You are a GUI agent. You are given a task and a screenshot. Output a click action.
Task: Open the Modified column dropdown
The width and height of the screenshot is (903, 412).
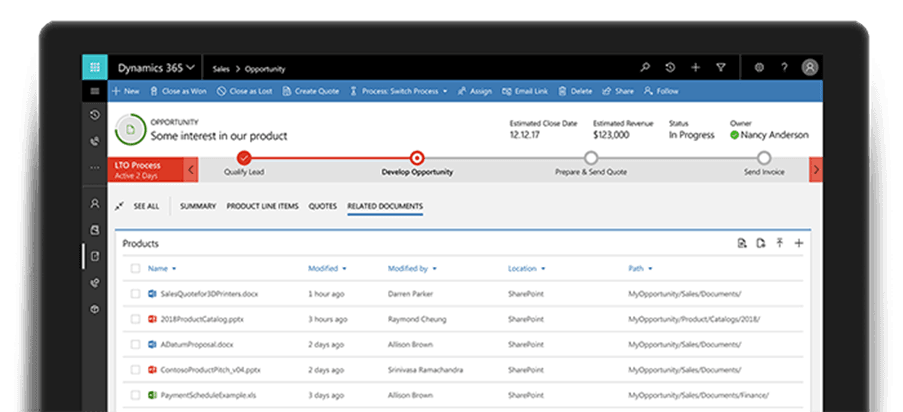coord(327,269)
